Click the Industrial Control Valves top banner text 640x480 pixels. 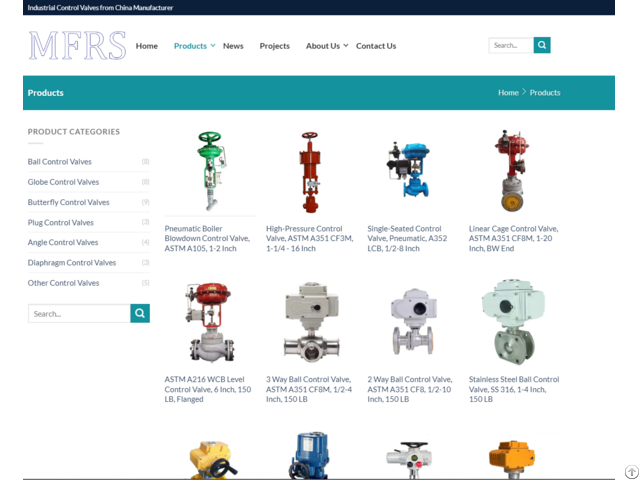tap(100, 8)
